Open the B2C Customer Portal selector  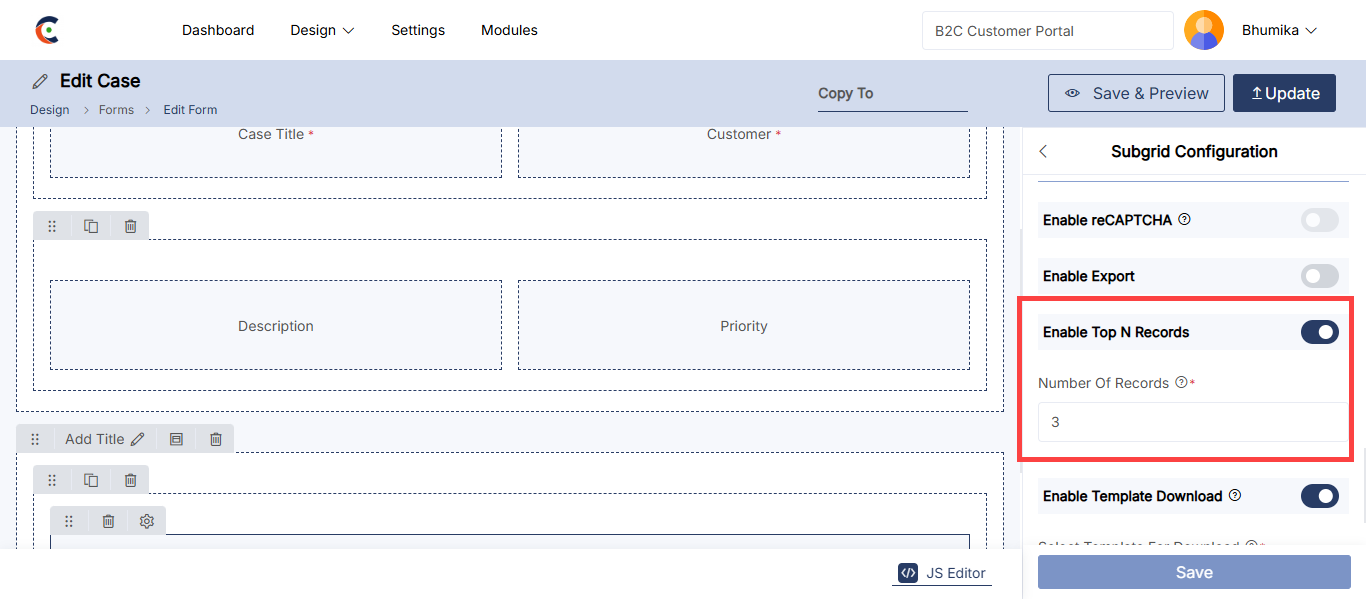[x=1047, y=31]
